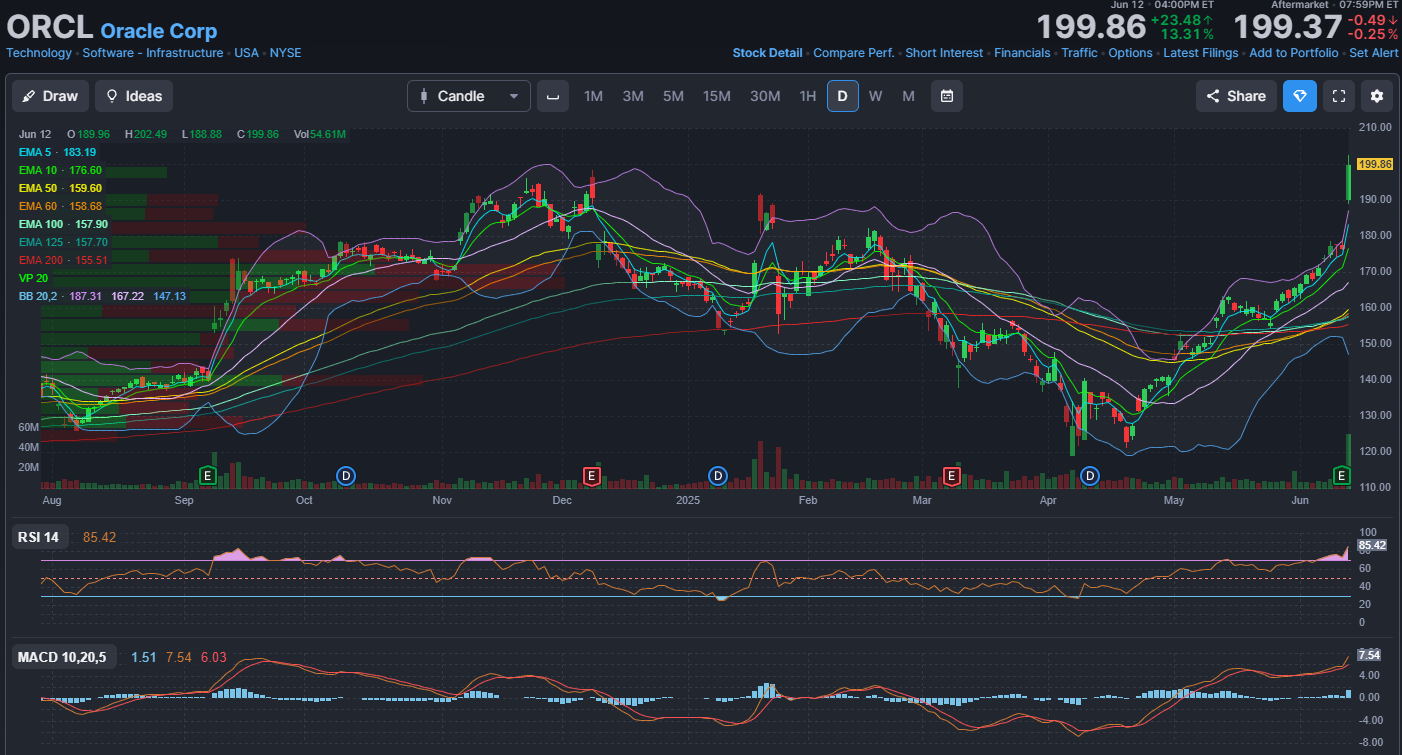Click the Technology sector link
The height and width of the screenshot is (755, 1402).
tap(39, 53)
